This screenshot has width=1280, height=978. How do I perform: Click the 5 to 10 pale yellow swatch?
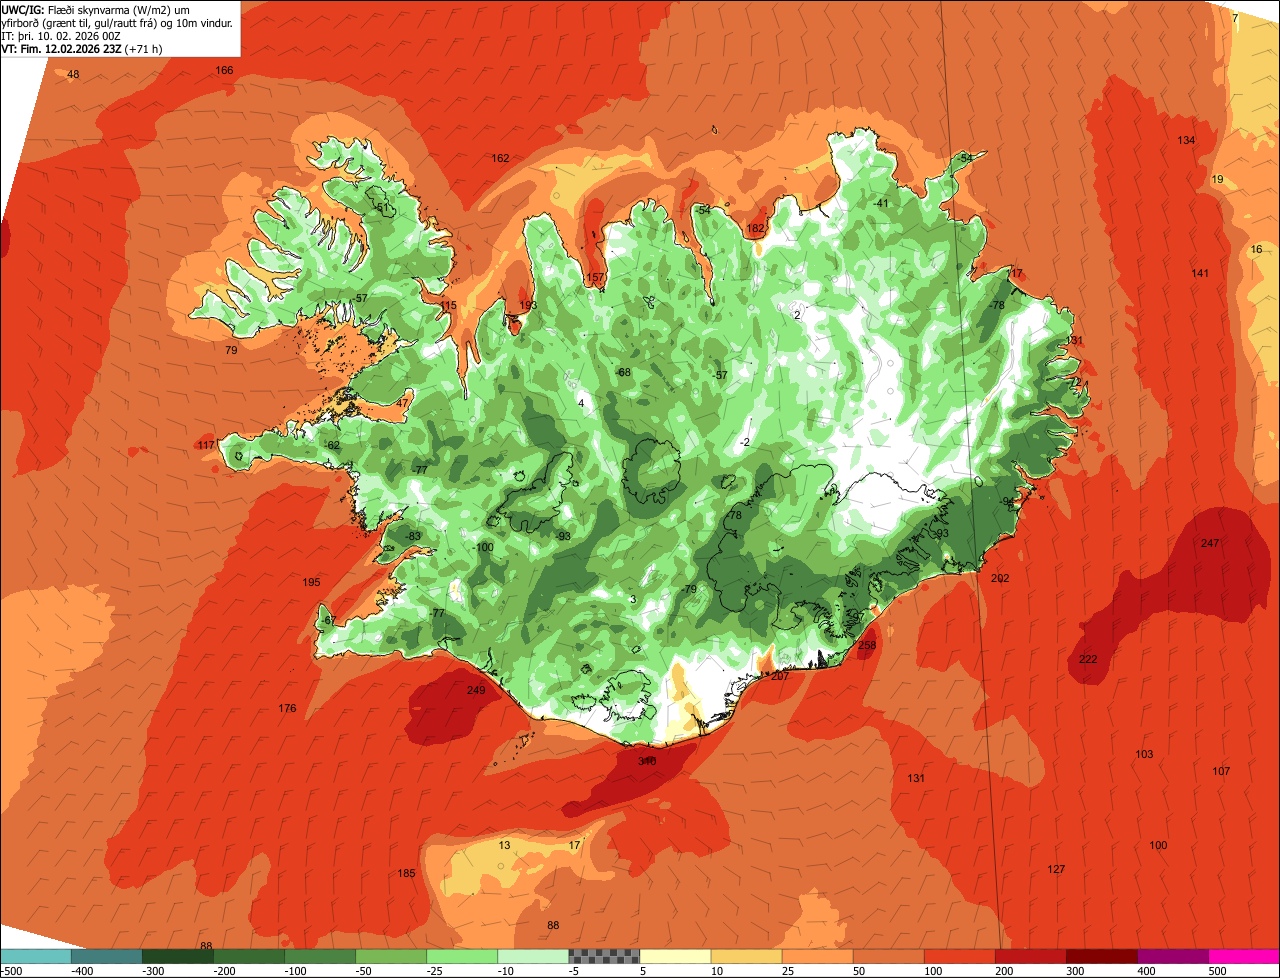tap(675, 956)
